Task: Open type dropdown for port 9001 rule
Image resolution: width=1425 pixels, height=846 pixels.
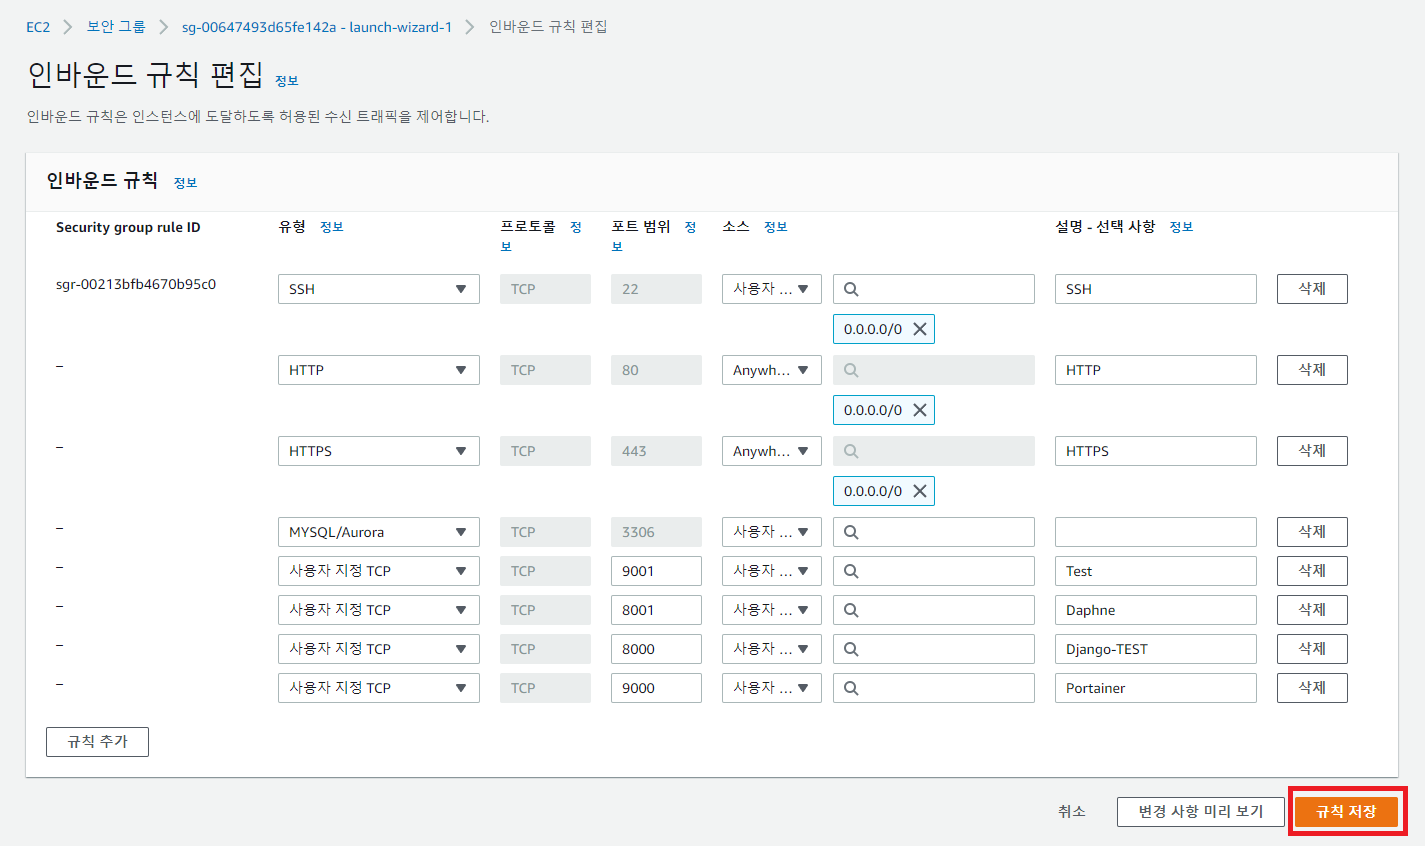Action: [x=379, y=571]
